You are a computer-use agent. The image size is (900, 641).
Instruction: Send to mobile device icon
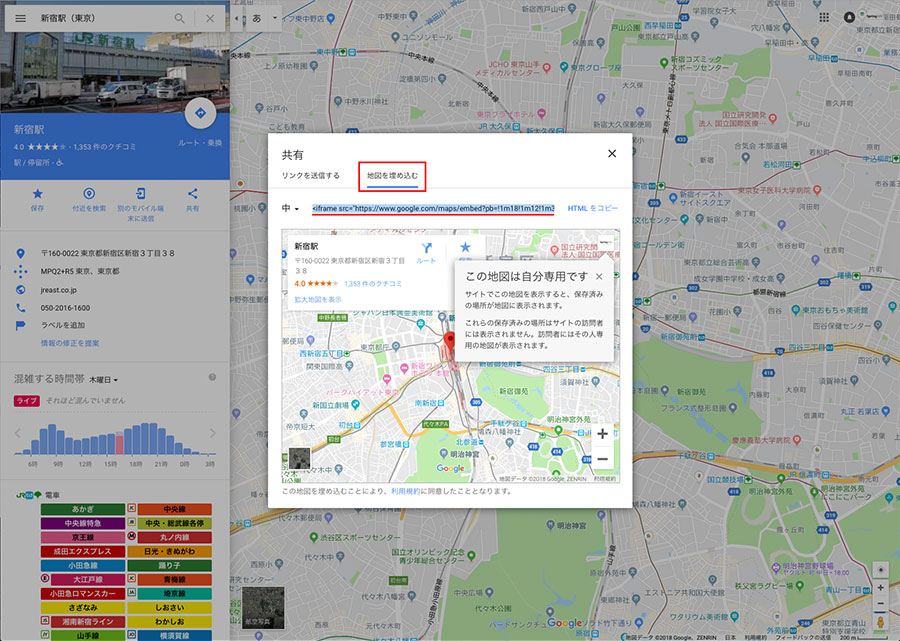(x=141, y=194)
